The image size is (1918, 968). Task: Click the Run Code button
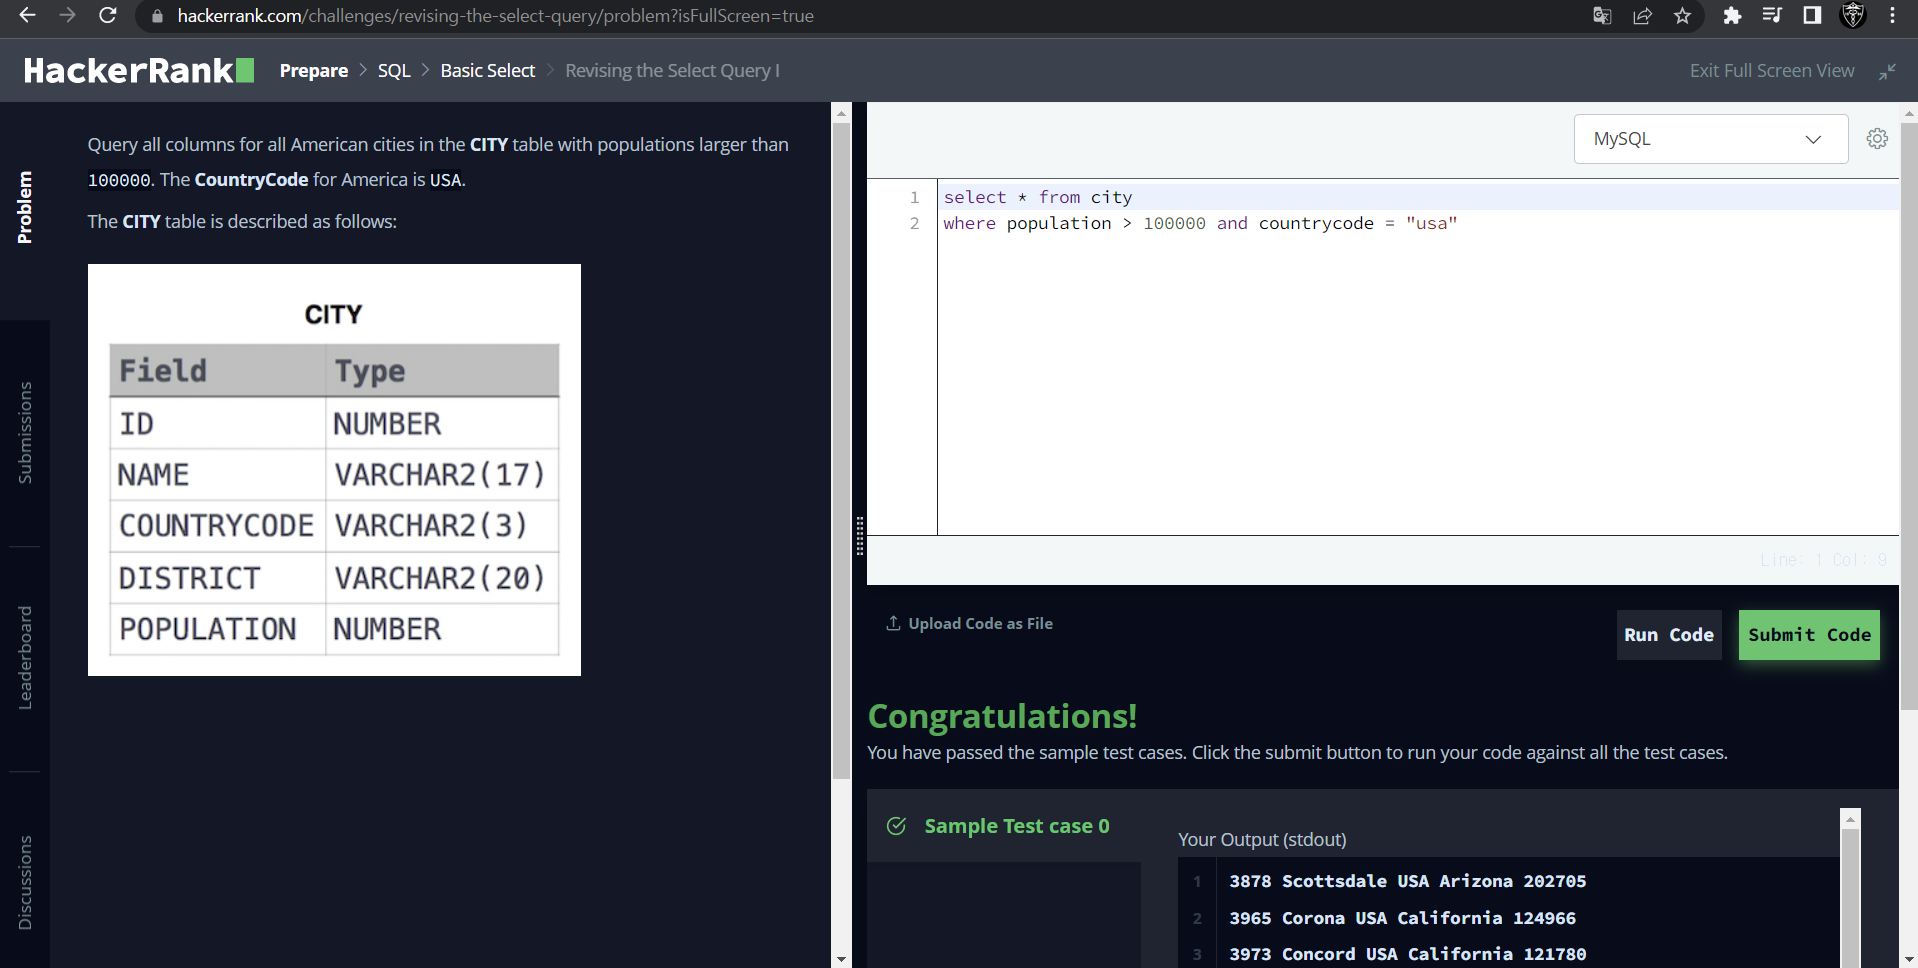pos(1669,634)
